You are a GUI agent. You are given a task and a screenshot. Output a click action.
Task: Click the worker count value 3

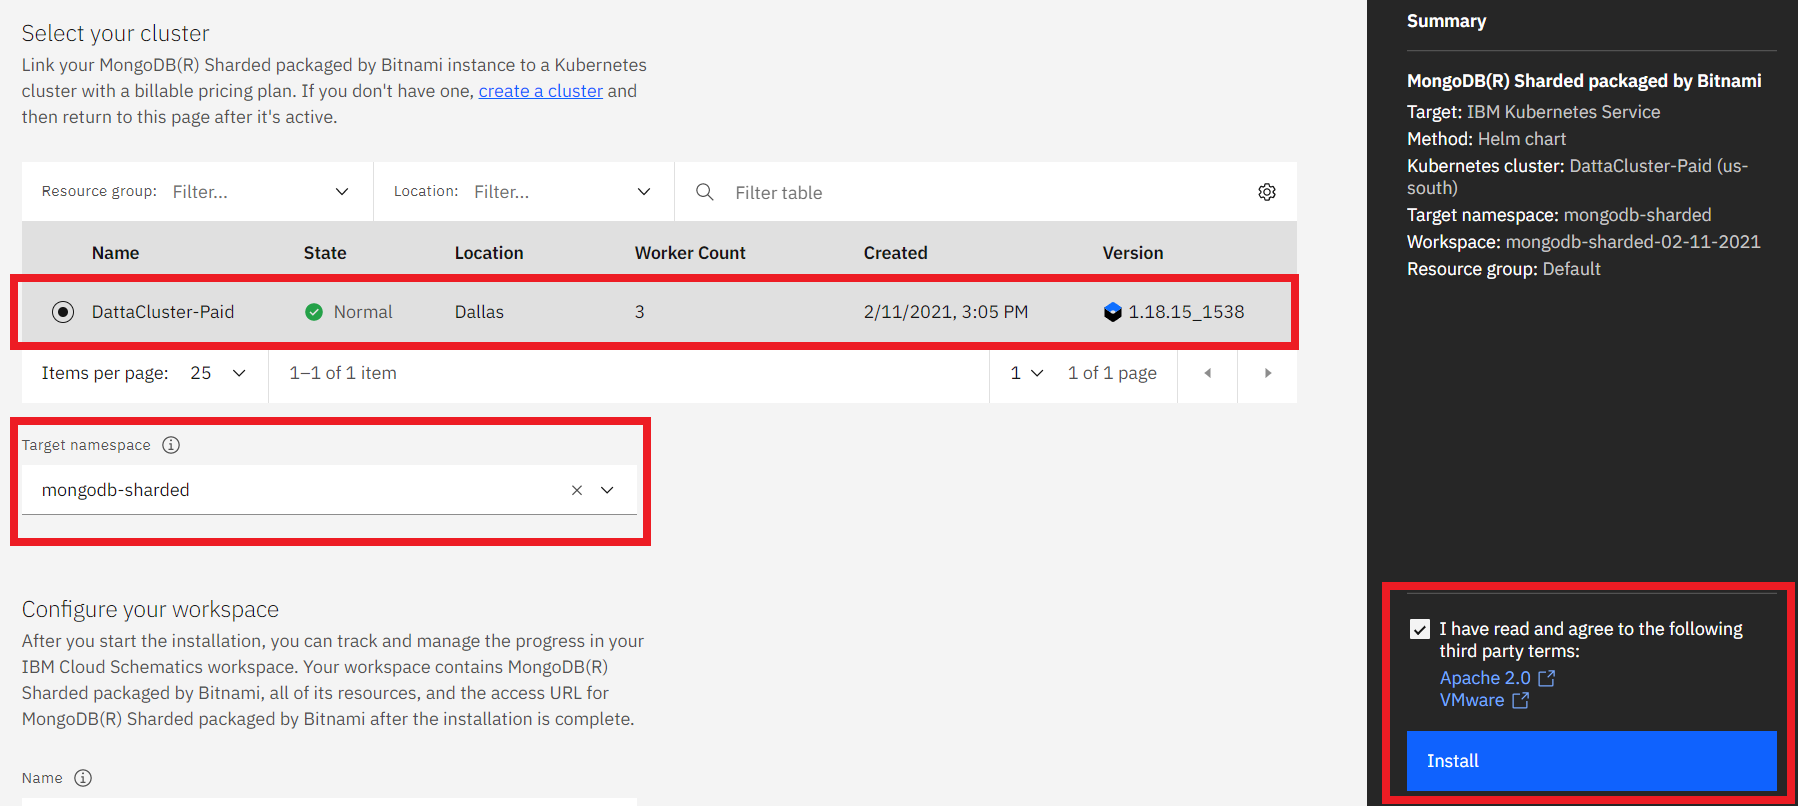coord(640,312)
